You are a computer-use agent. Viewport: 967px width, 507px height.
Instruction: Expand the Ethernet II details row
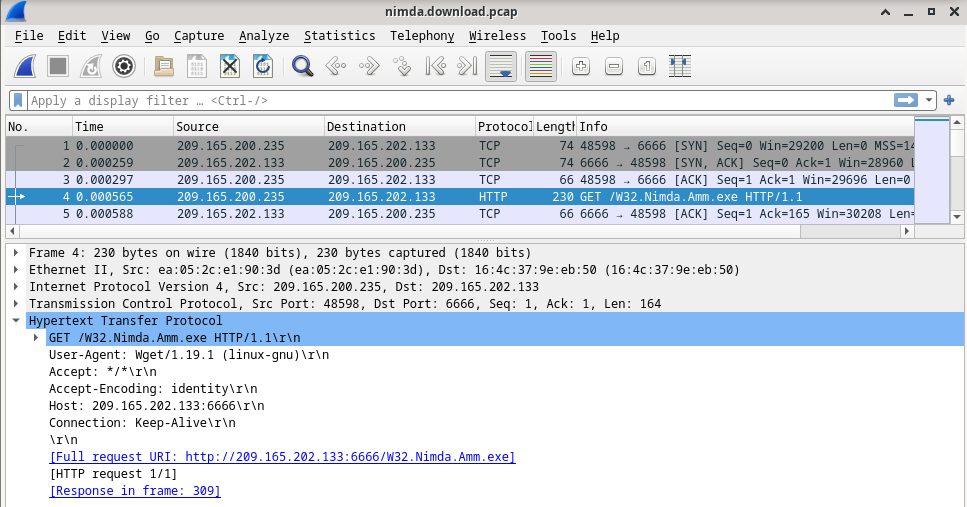[x=16, y=270]
